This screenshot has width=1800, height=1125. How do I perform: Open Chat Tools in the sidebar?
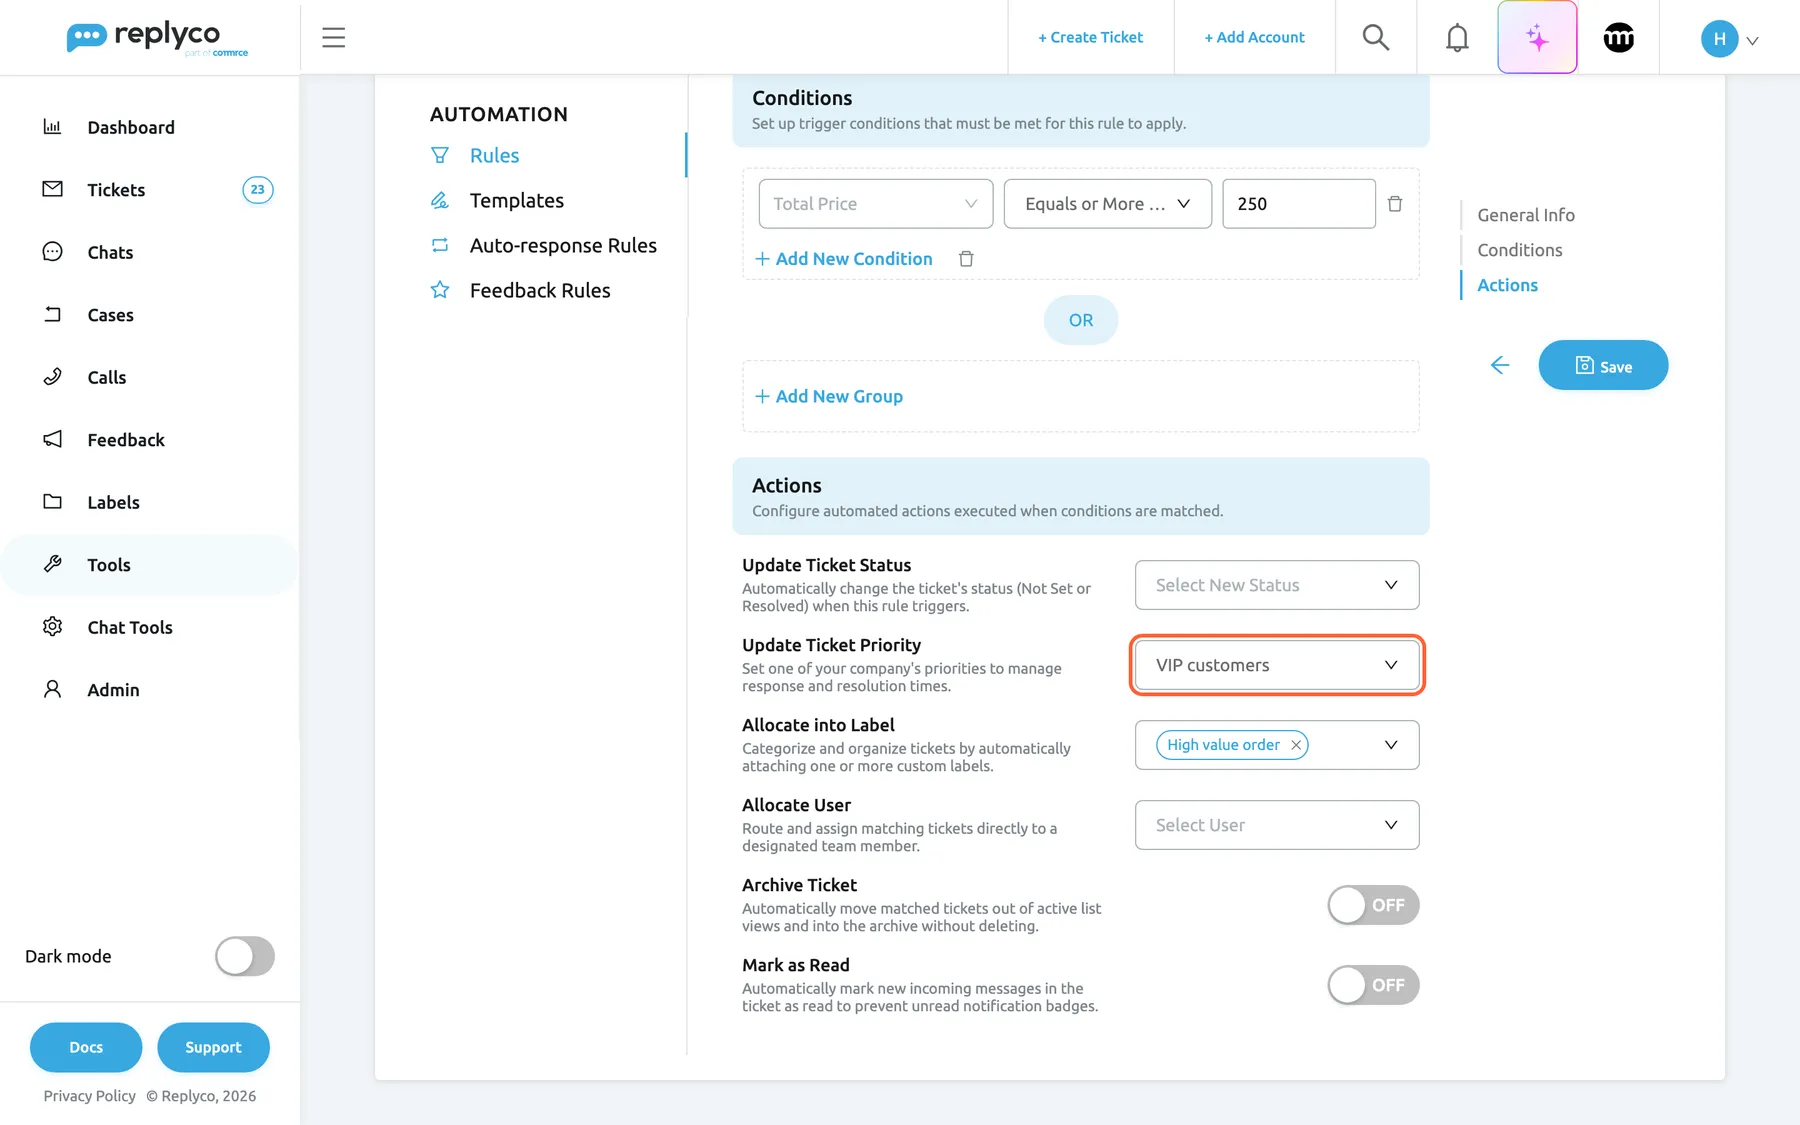click(x=129, y=627)
